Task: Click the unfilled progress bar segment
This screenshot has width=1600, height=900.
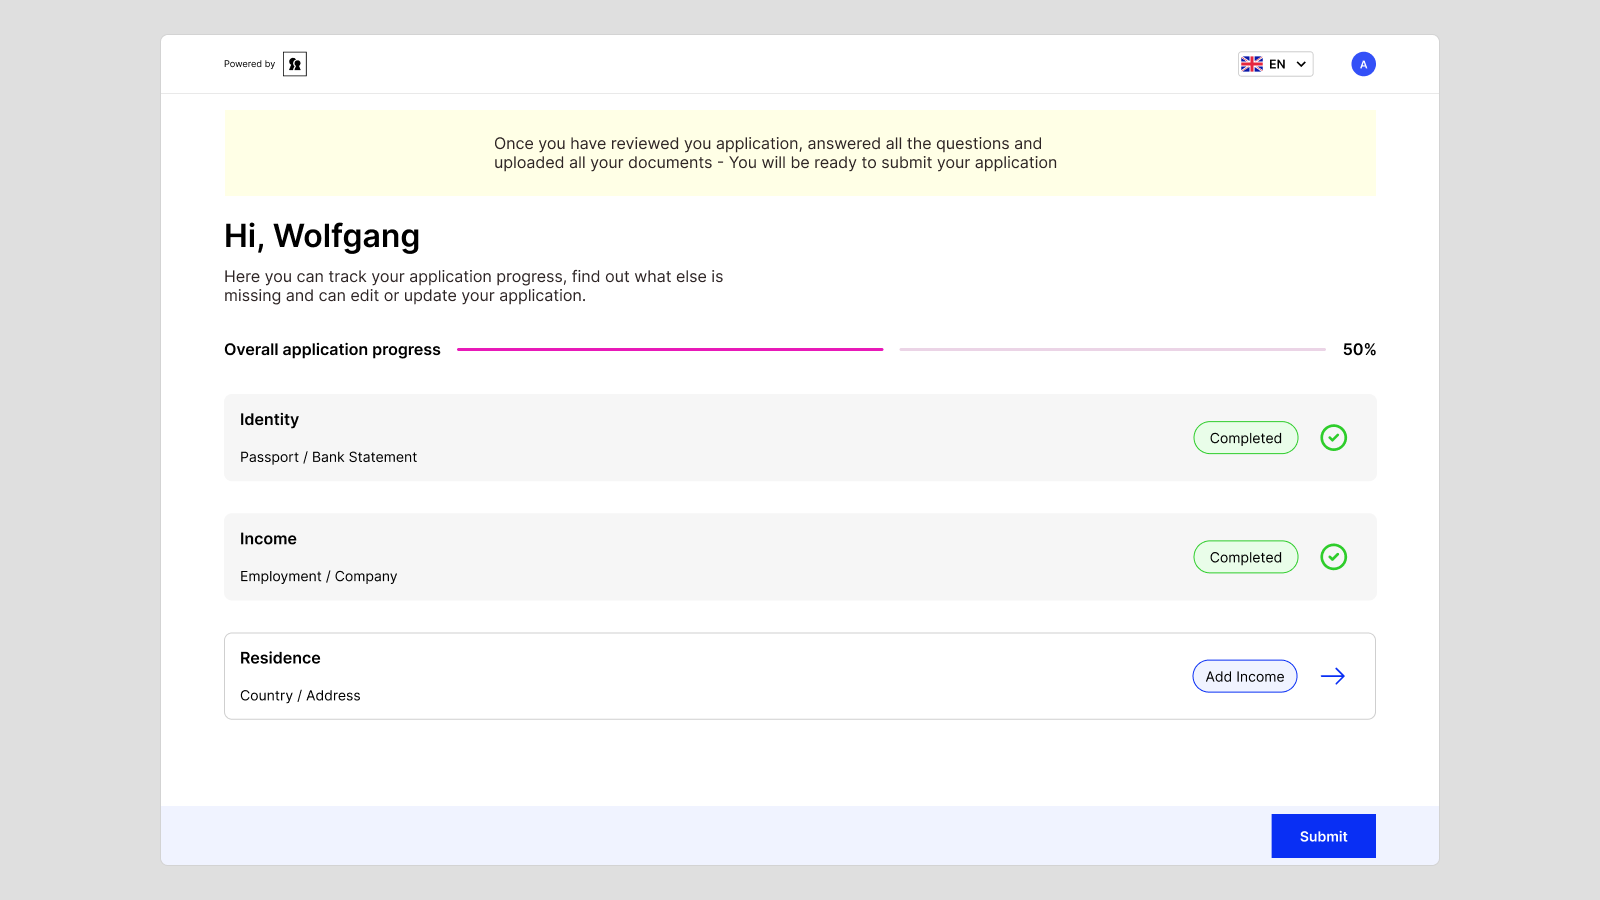Action: (1113, 349)
